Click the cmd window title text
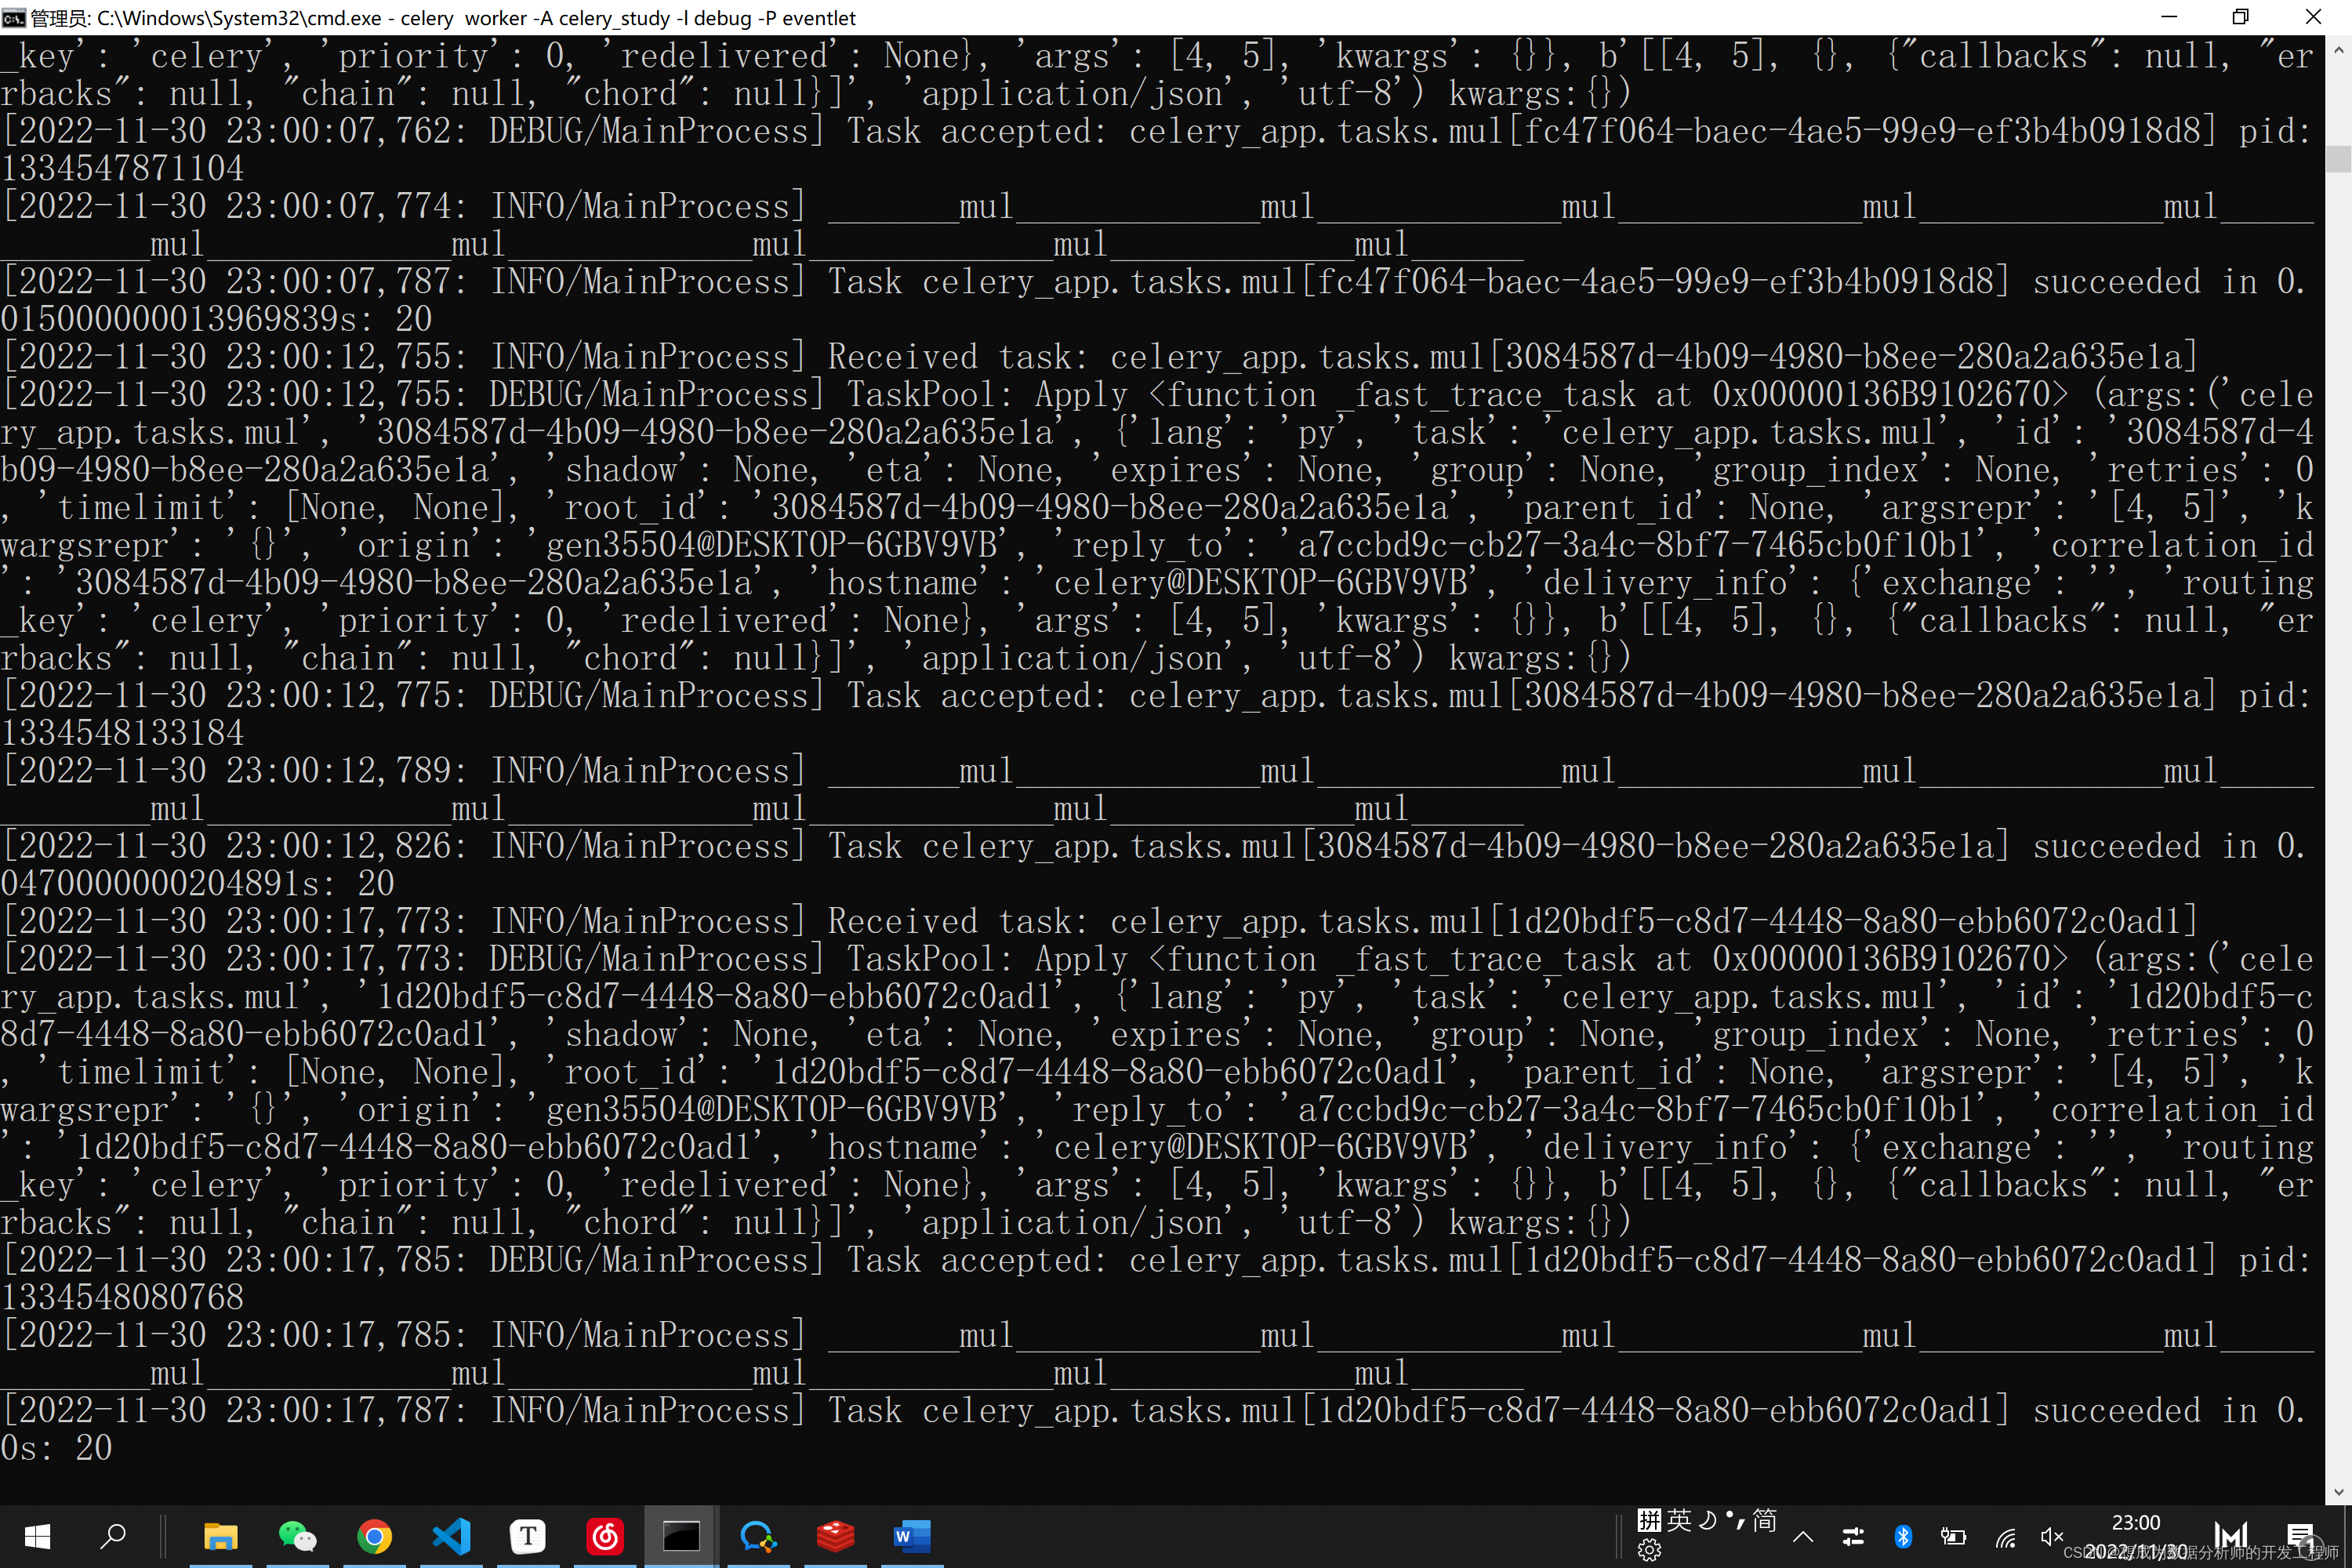Viewport: 2352px width, 1568px height. pos(443,18)
